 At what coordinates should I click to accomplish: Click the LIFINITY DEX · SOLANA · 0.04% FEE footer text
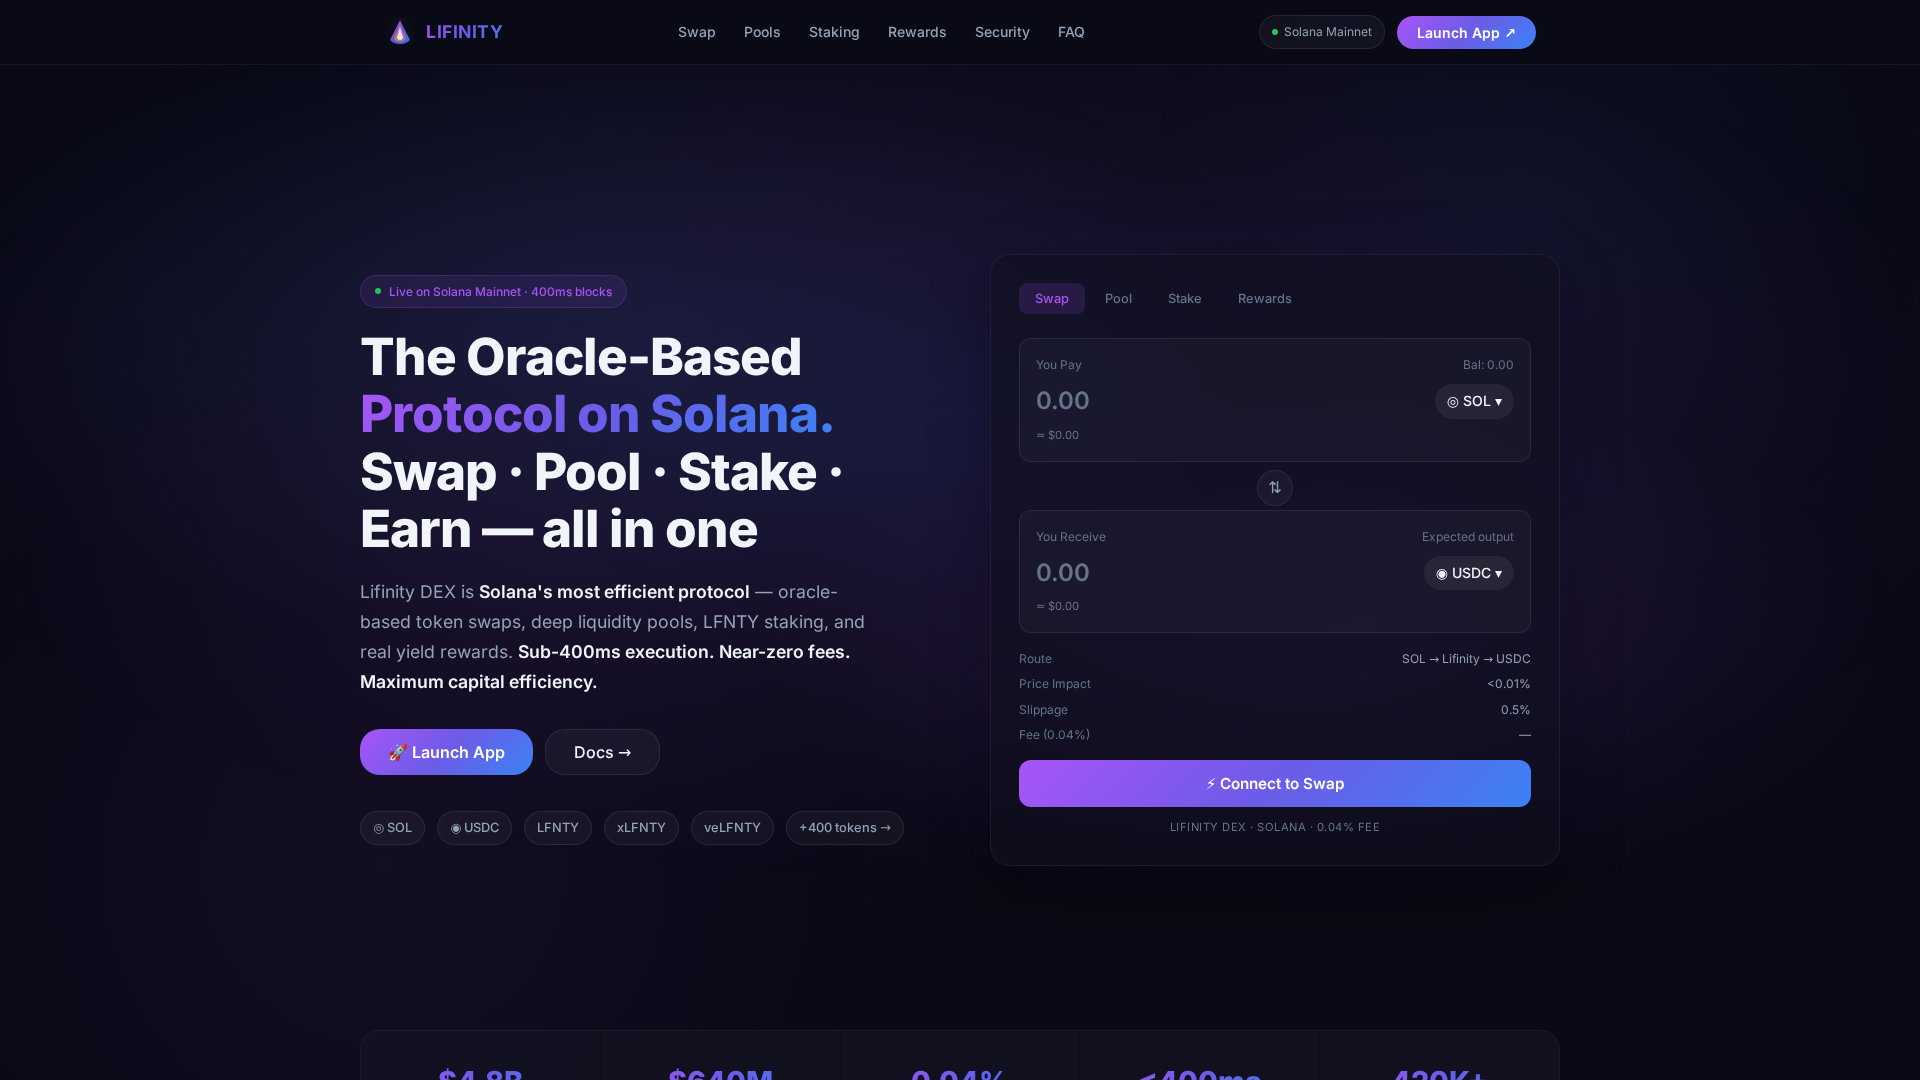1275,827
